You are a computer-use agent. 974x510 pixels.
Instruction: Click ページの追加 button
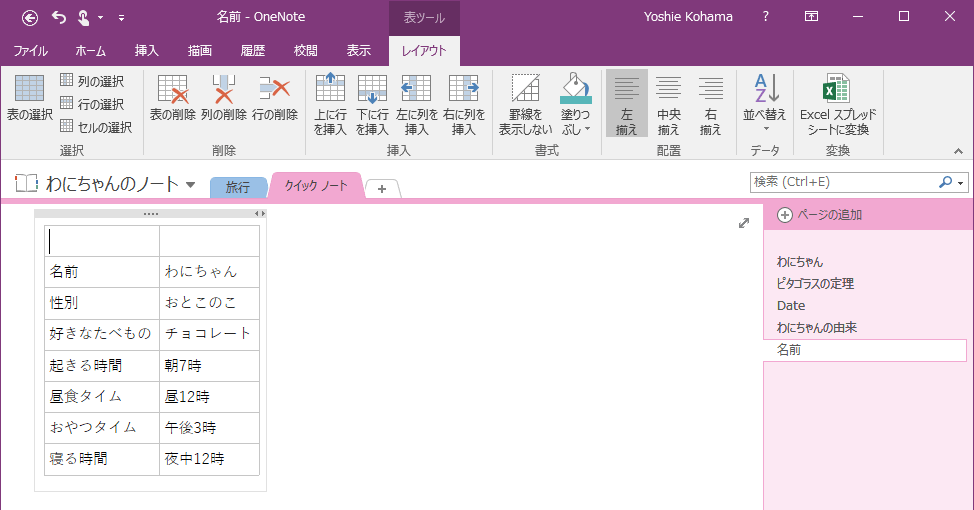click(820, 215)
